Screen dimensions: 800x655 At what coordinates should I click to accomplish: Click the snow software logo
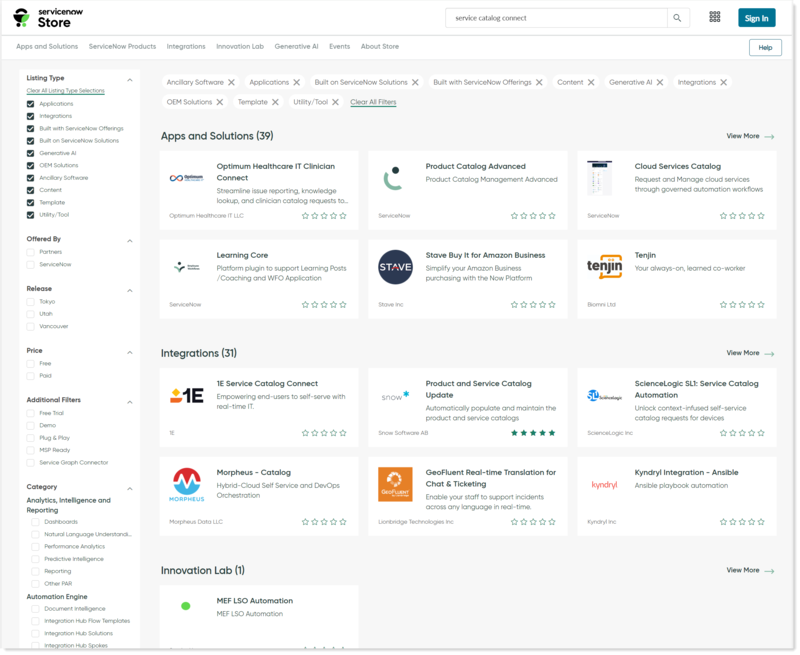[x=396, y=396]
